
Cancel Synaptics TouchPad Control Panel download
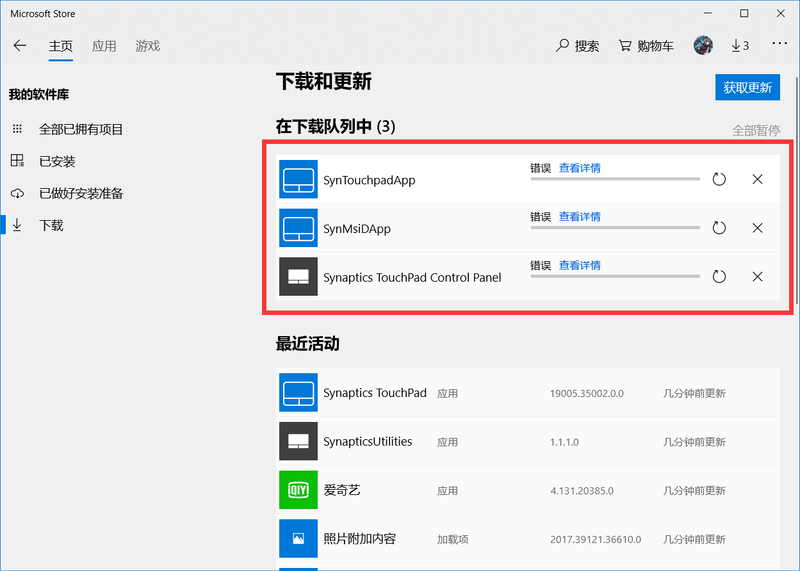(758, 277)
